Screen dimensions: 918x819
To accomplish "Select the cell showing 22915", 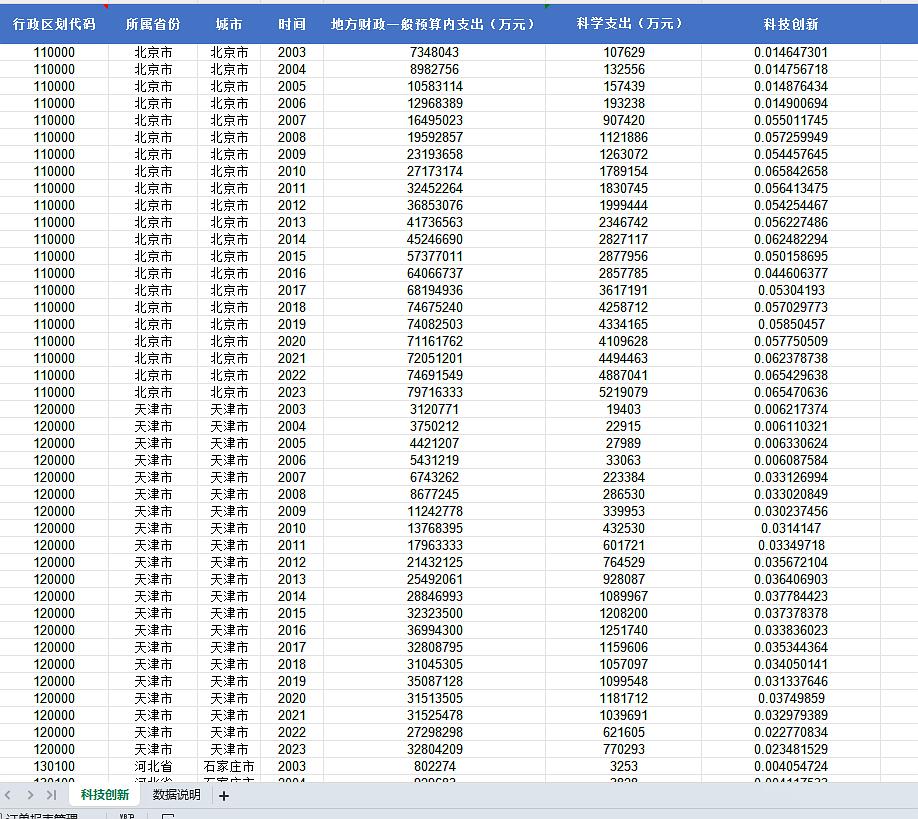I will (624, 426).
